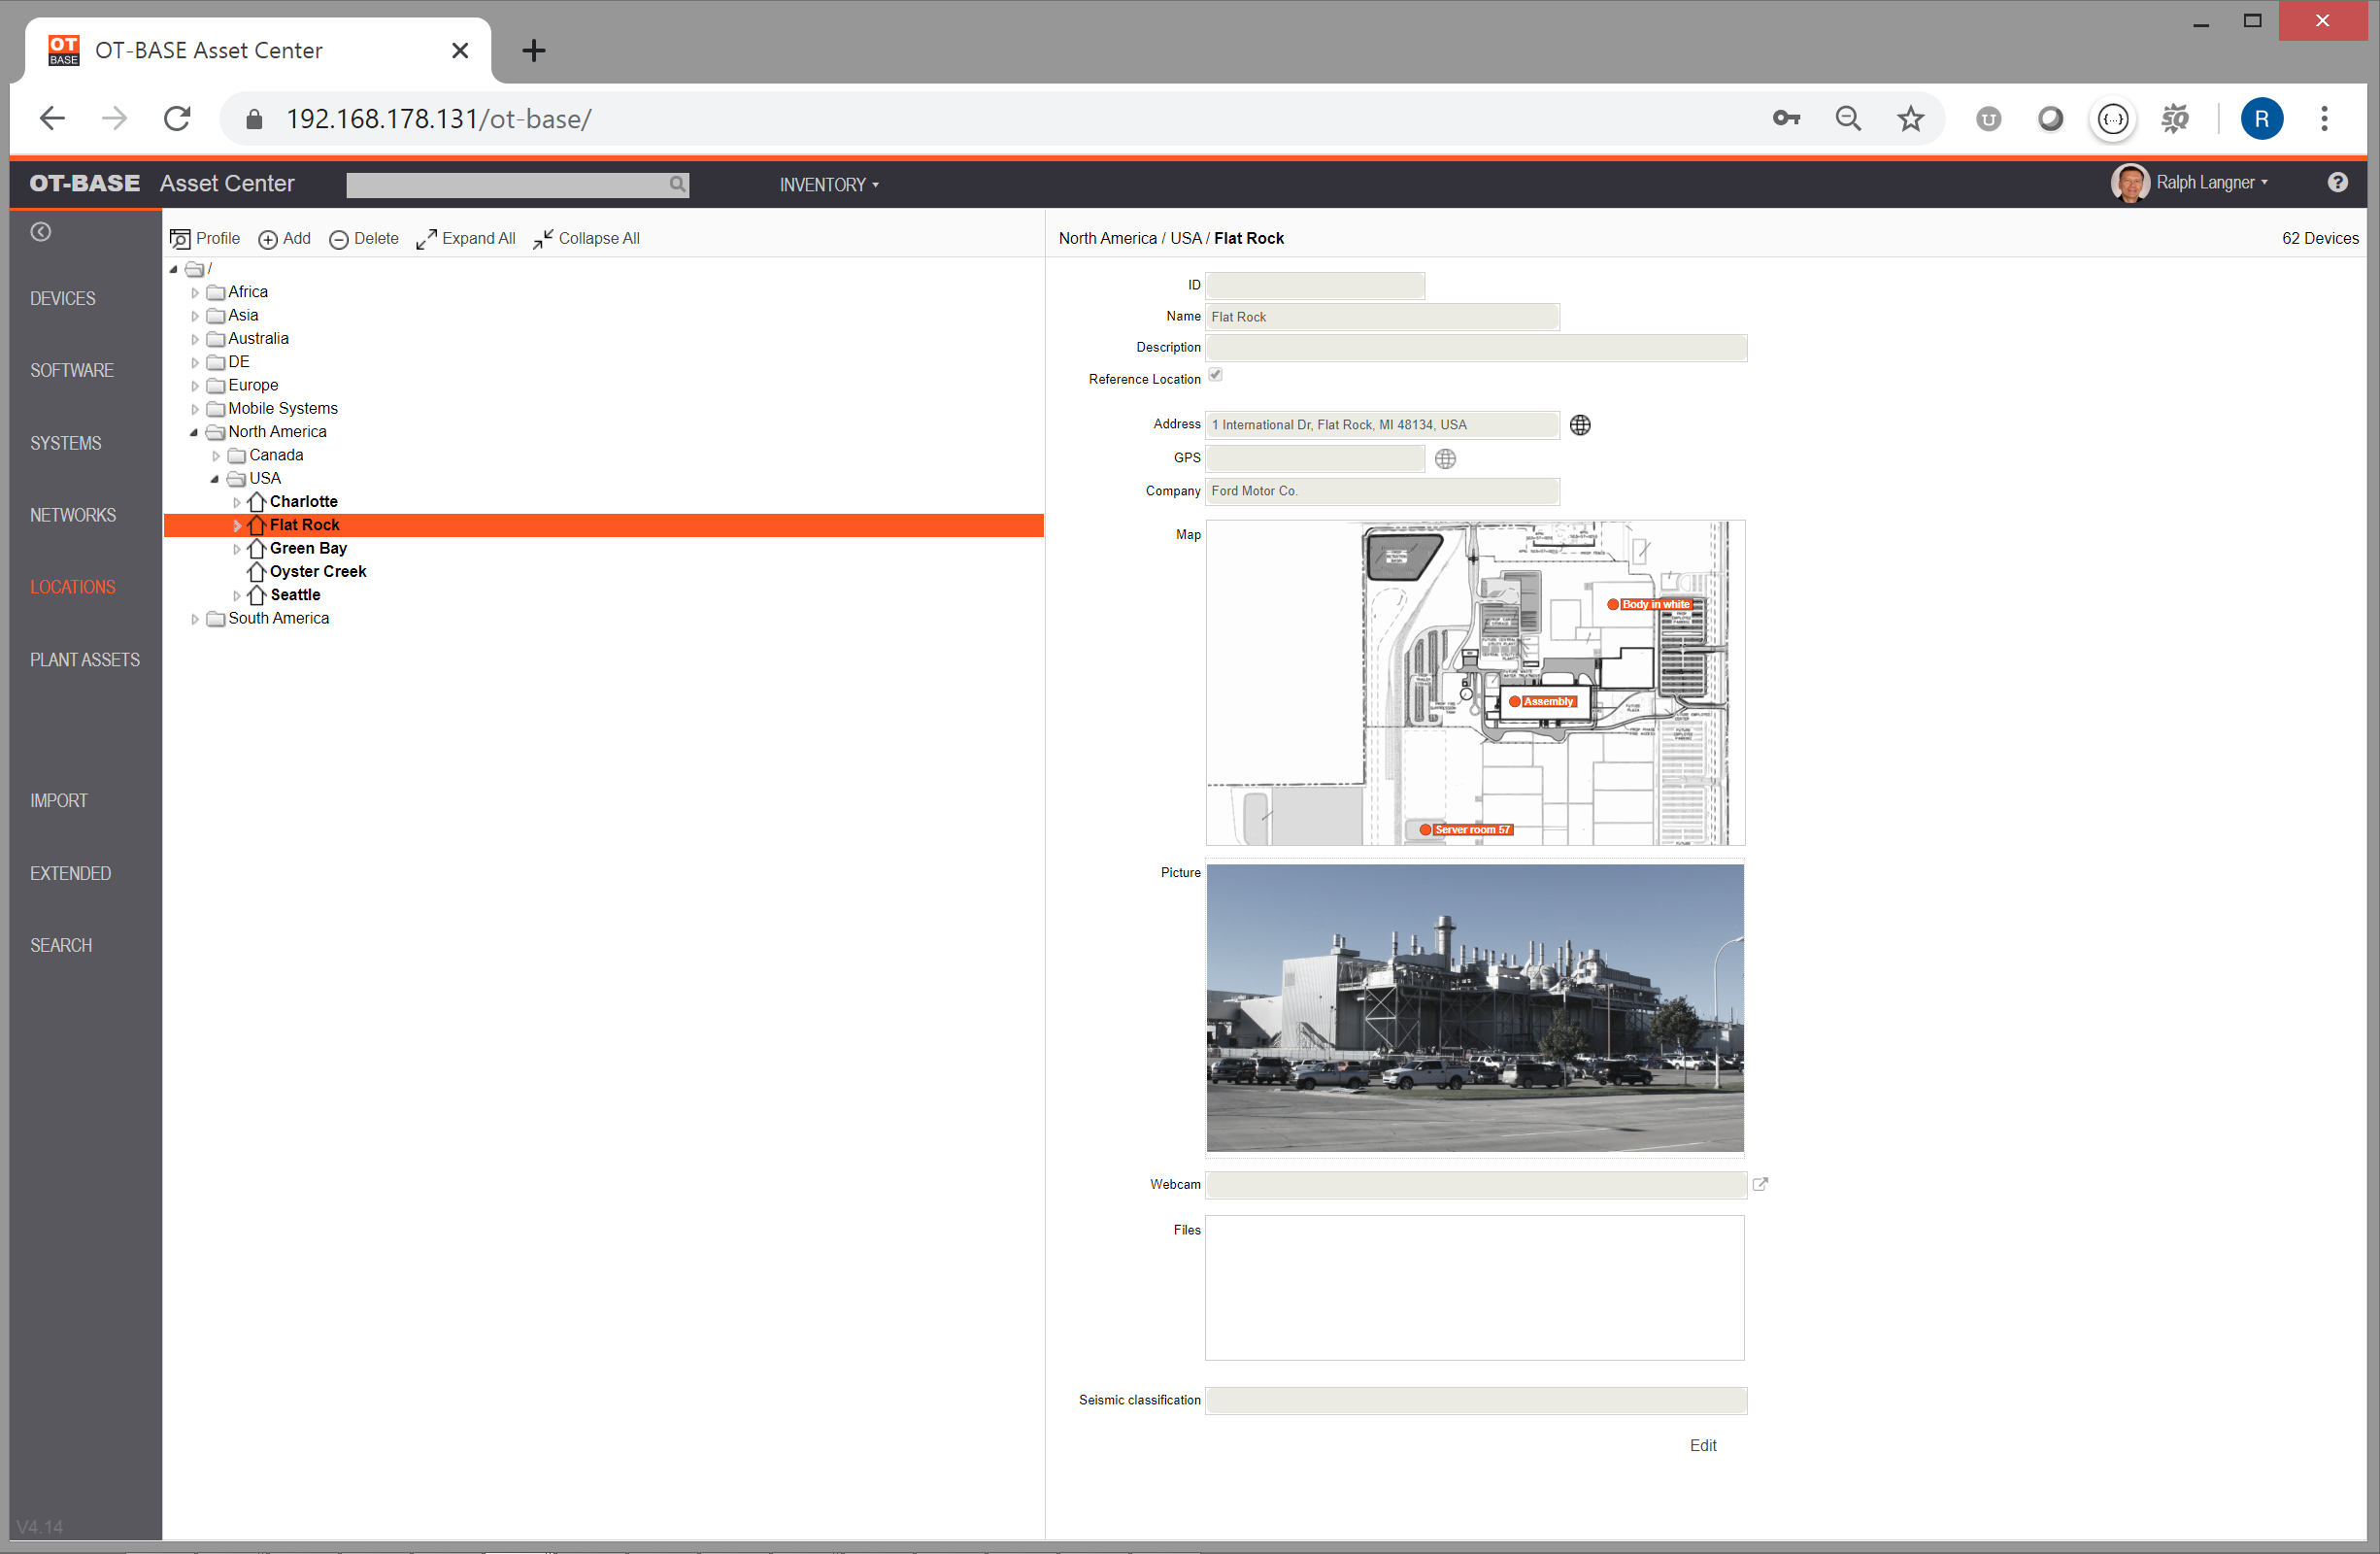Image resolution: width=2380 pixels, height=1554 pixels.
Task: Open the INVENTORY dropdown menu
Action: (828, 185)
